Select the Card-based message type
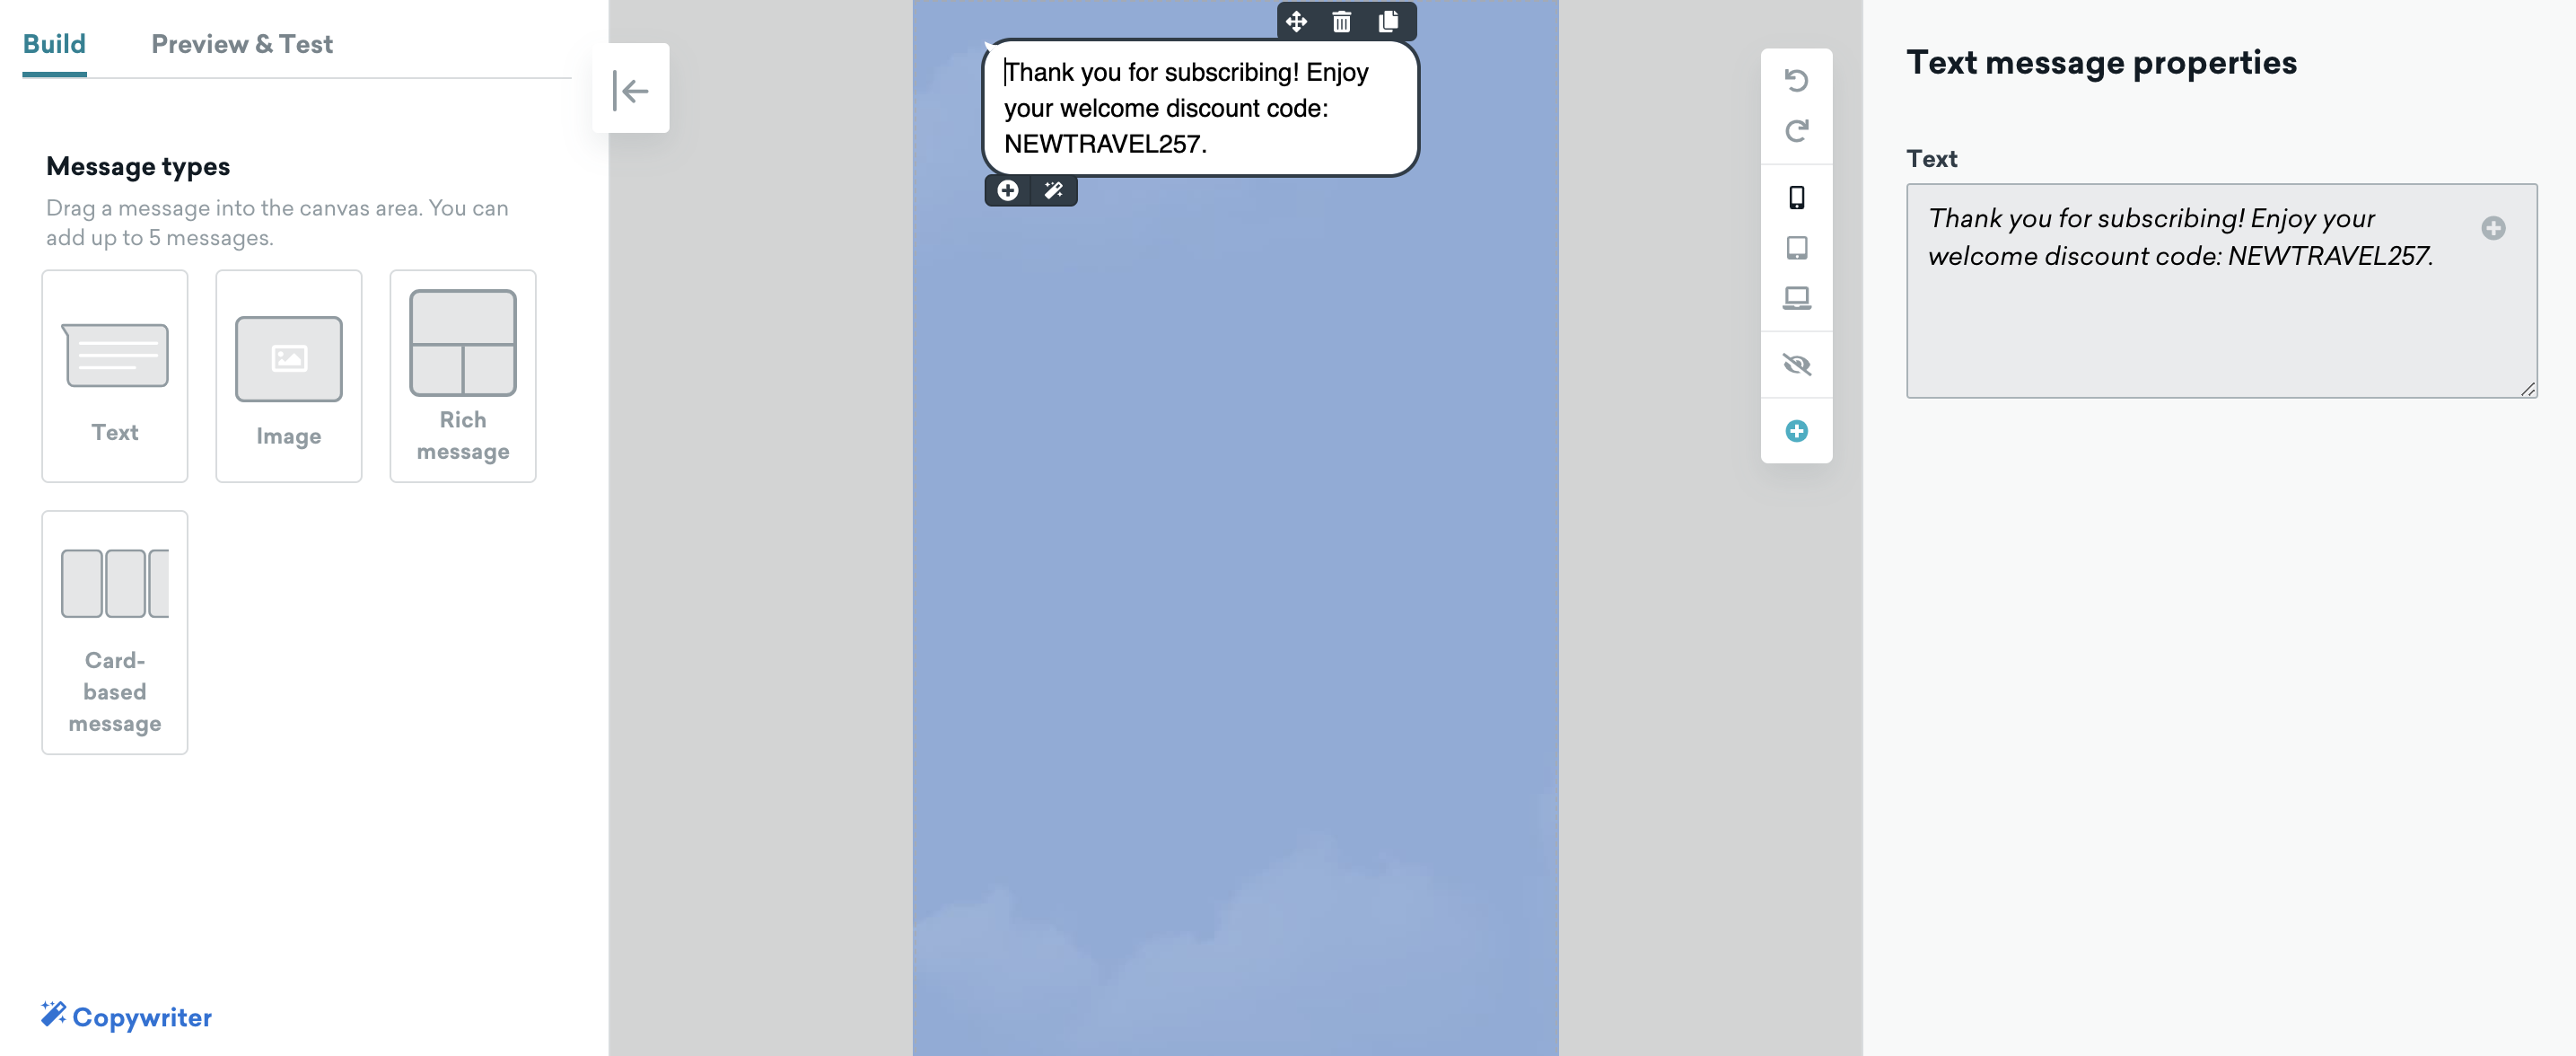The width and height of the screenshot is (2576, 1056). [x=115, y=631]
